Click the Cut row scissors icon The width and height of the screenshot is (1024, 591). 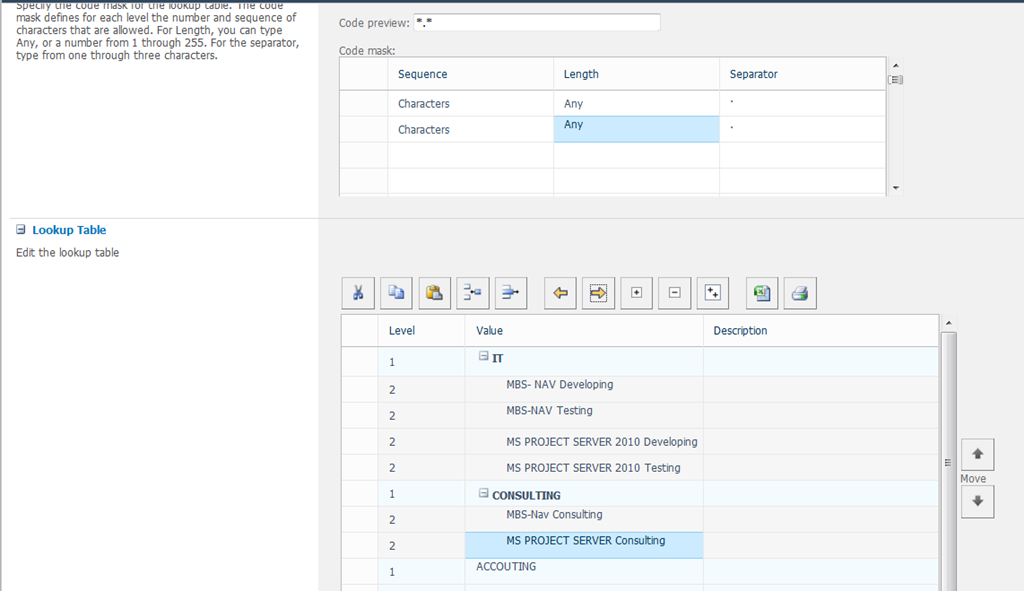point(358,293)
